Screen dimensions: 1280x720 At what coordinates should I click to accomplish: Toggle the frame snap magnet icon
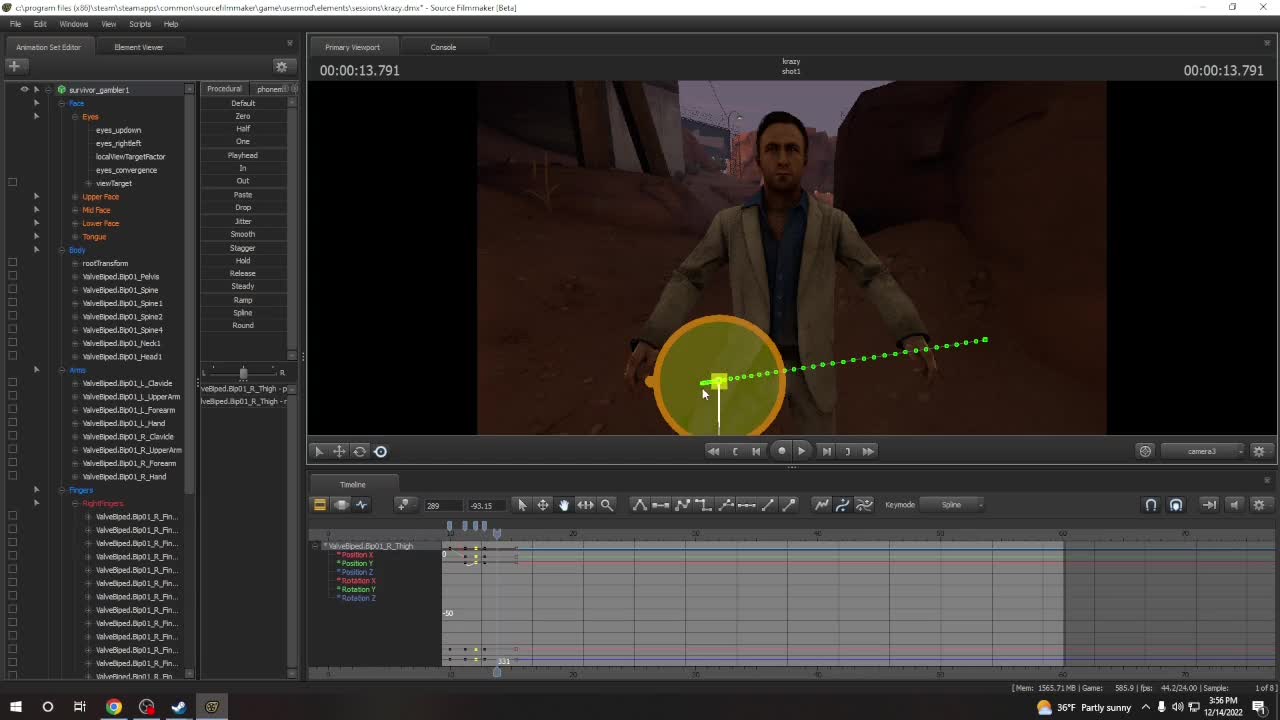point(1176,505)
